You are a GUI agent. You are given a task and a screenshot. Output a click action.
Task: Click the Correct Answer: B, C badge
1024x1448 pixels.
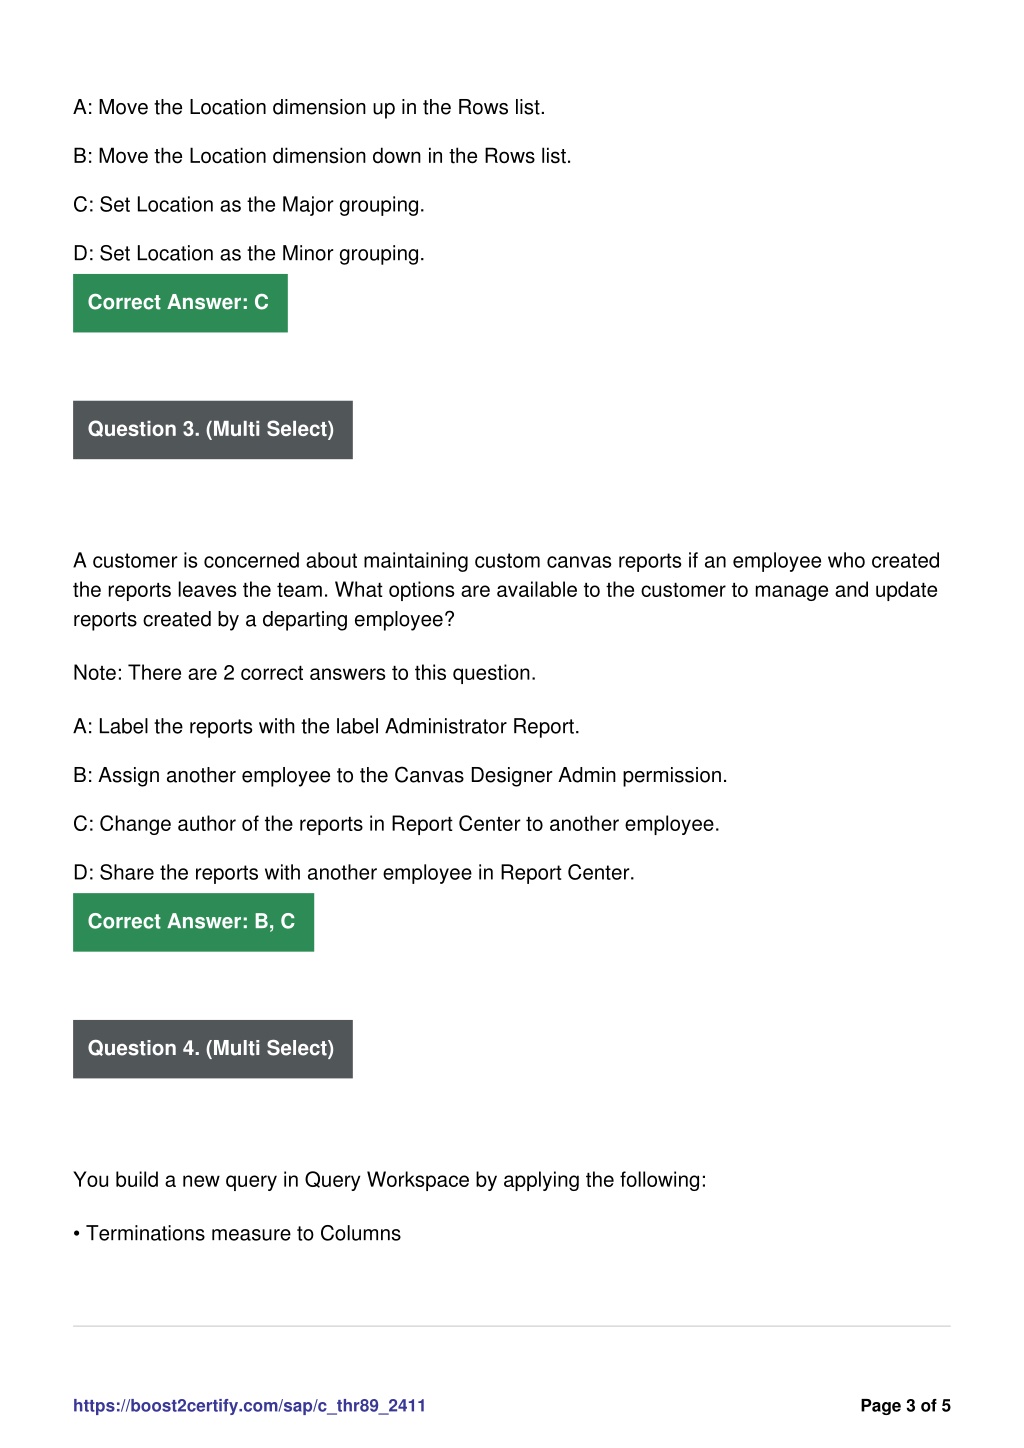point(193,922)
